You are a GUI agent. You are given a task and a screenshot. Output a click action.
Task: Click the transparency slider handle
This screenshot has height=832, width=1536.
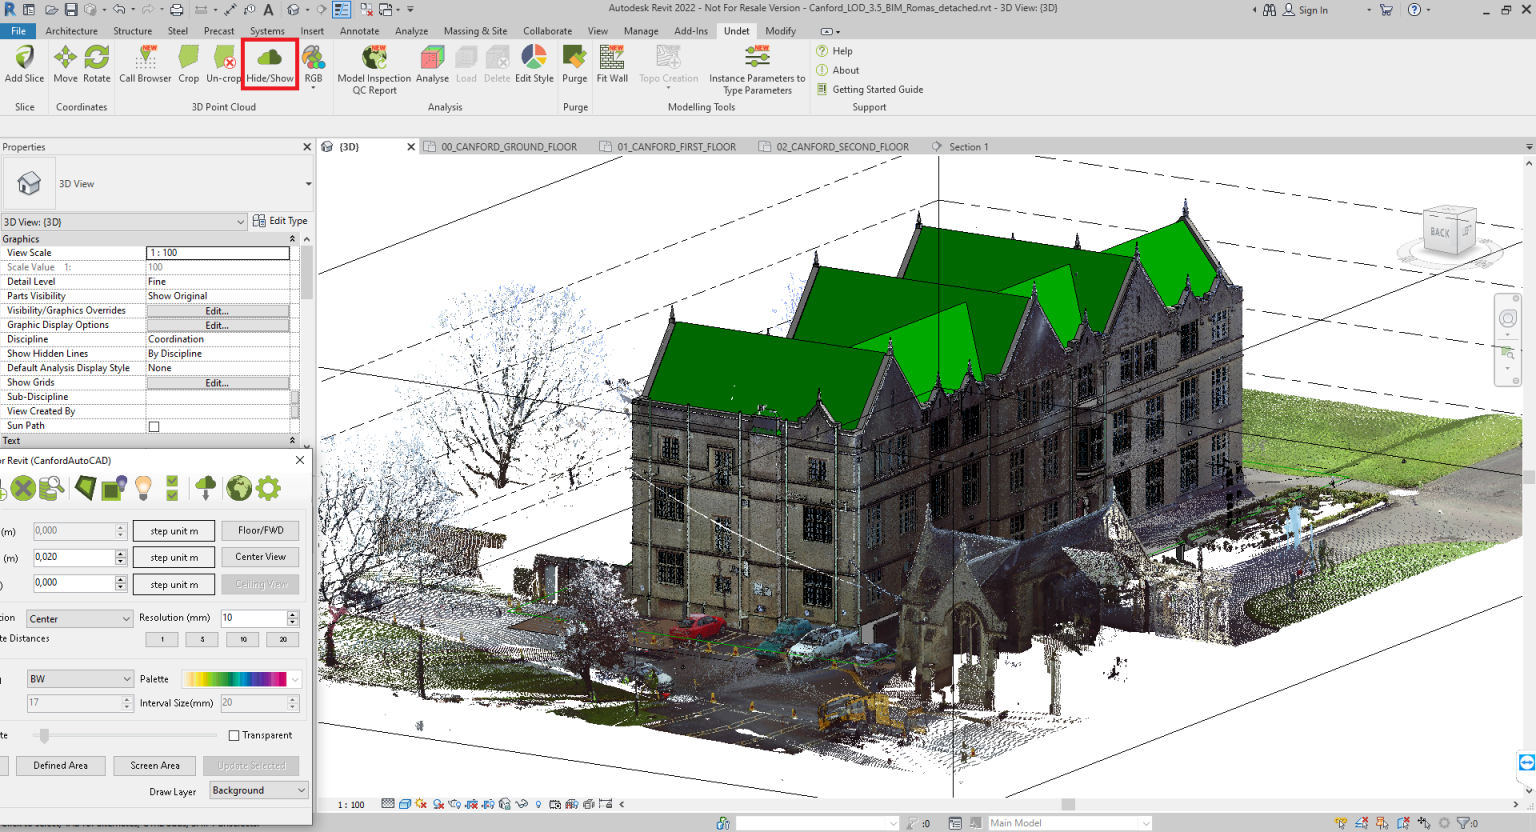44,736
